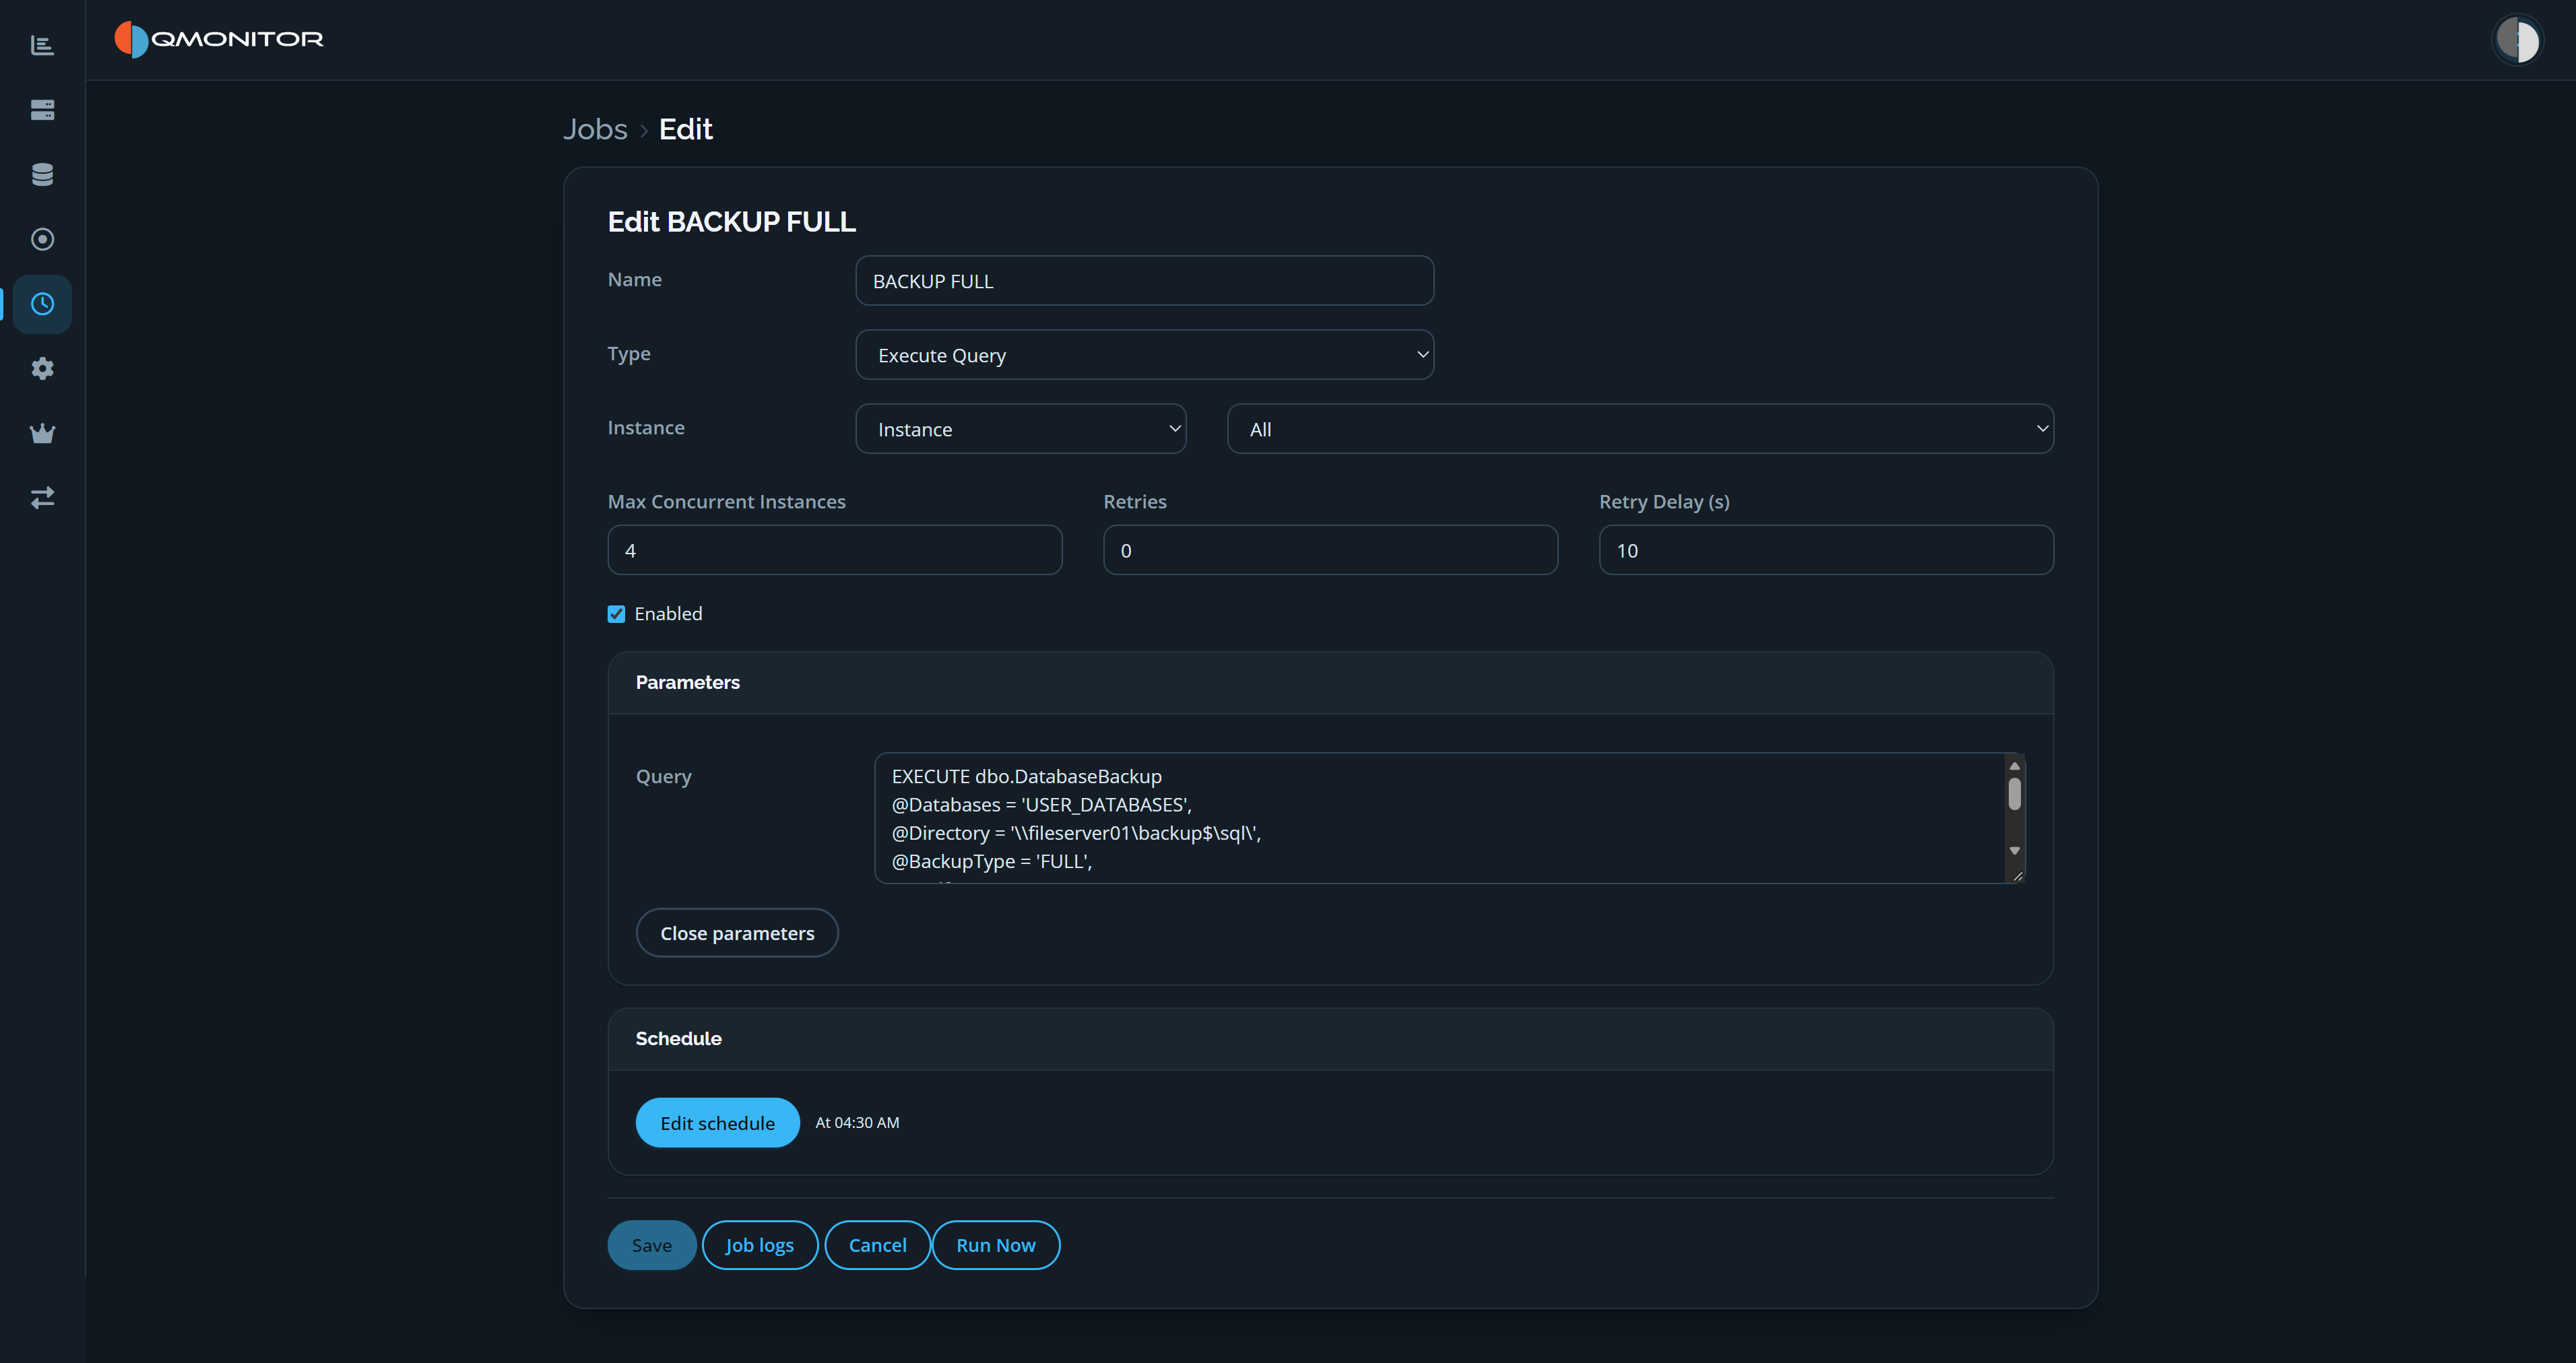
Task: Click the 'At 04:30 AM' schedule text
Action: pos(857,1123)
